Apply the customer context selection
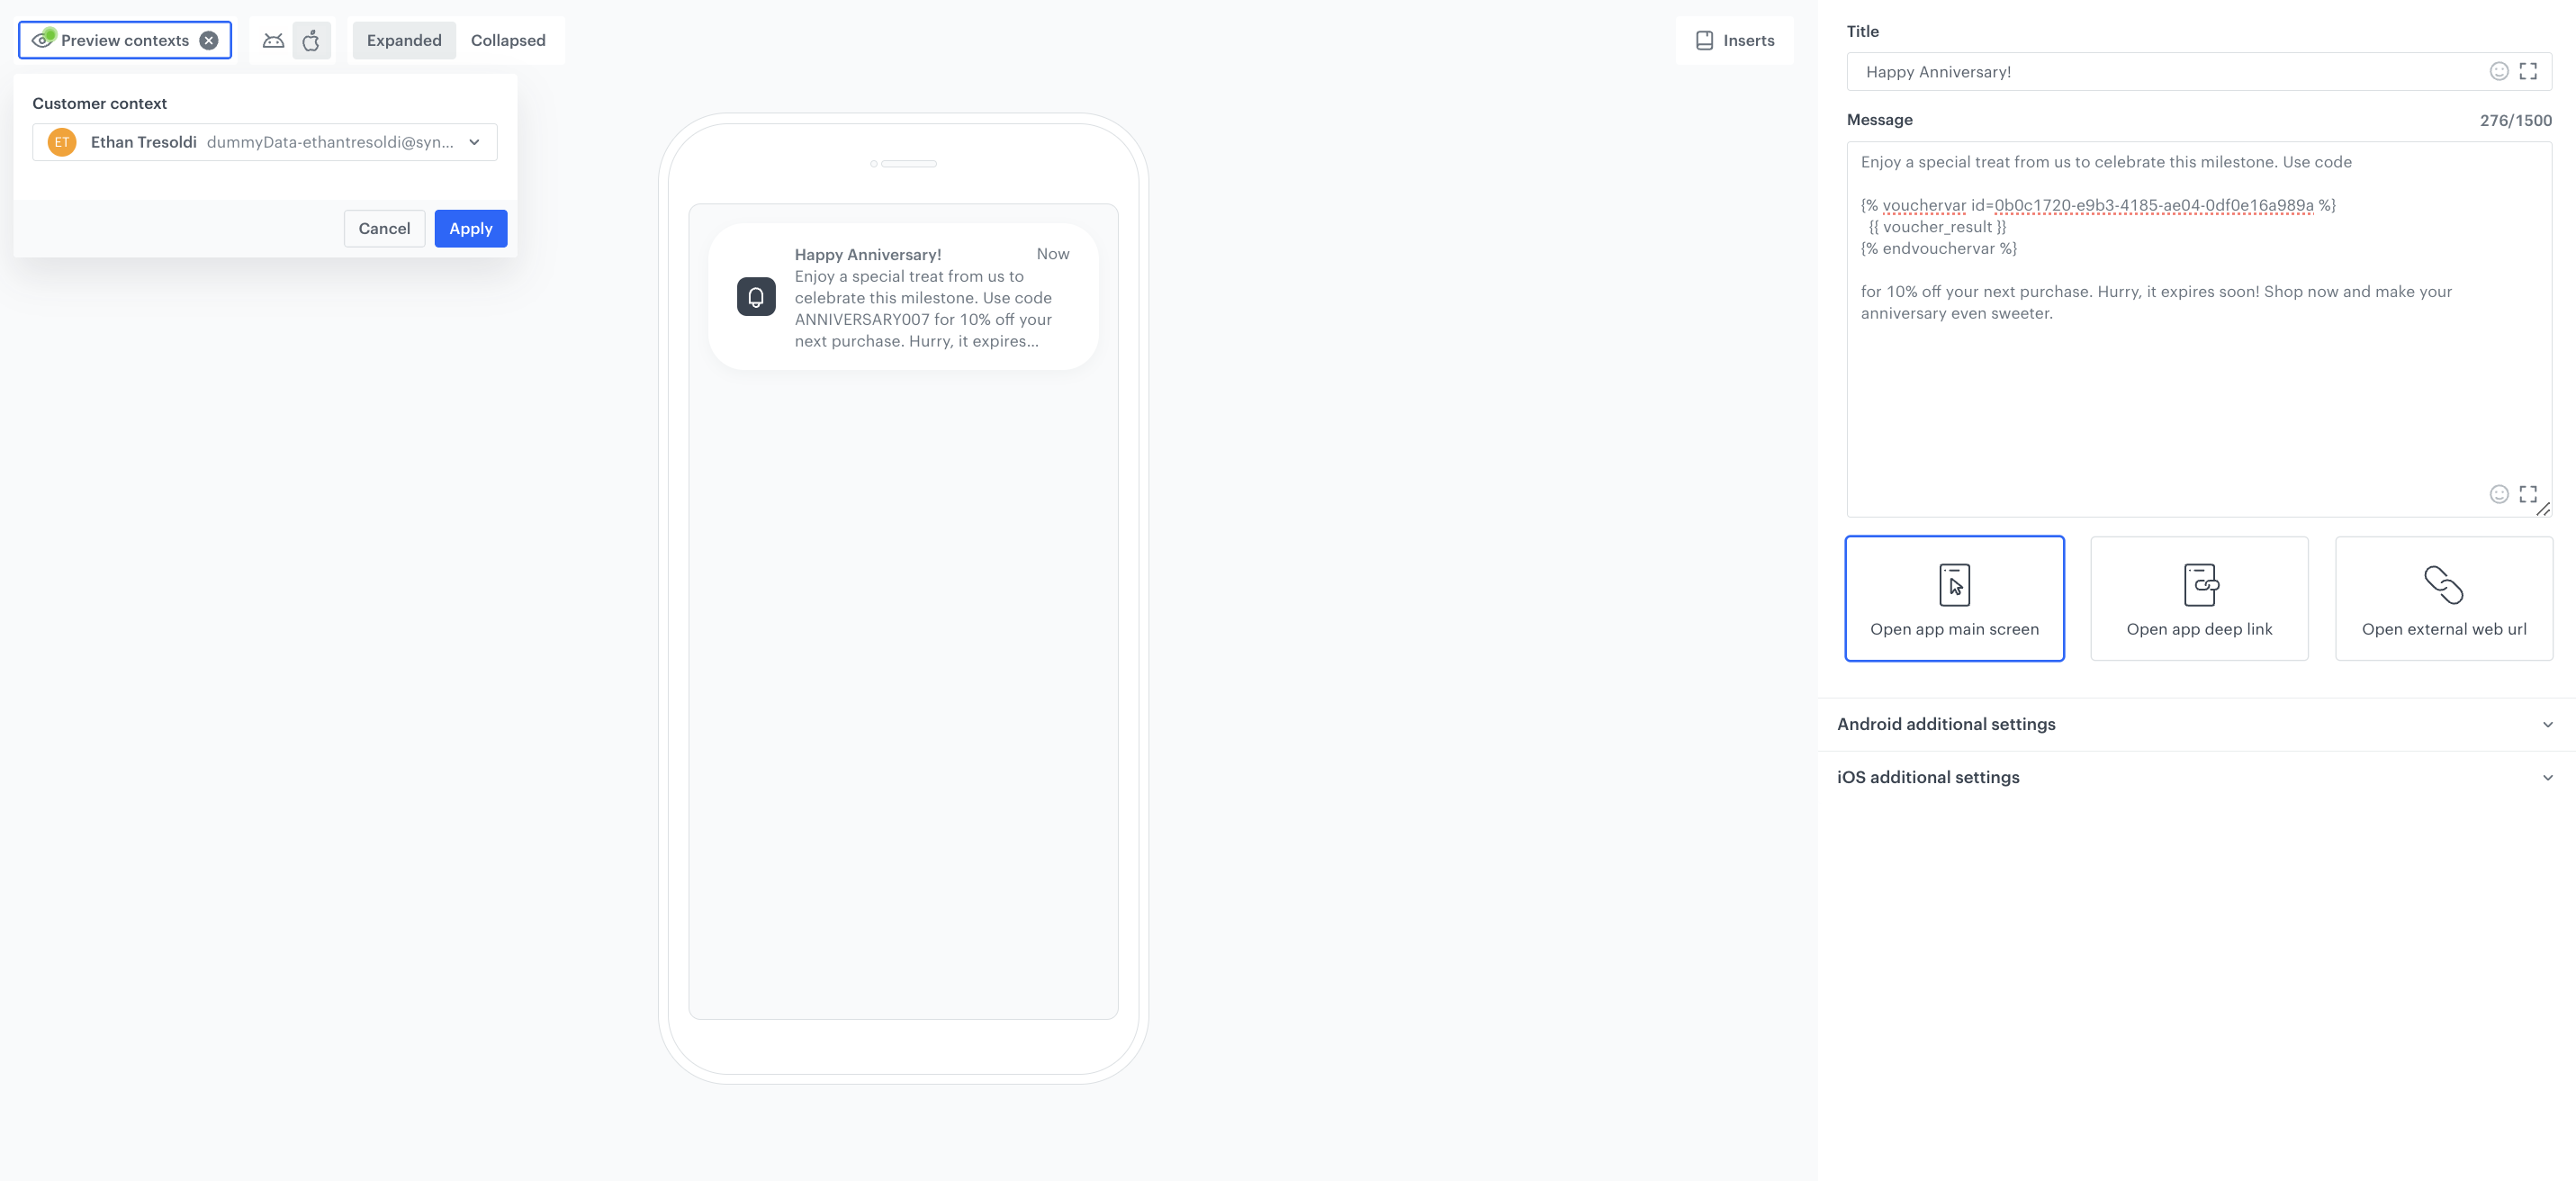Image resolution: width=2576 pixels, height=1181 pixels. (470, 228)
